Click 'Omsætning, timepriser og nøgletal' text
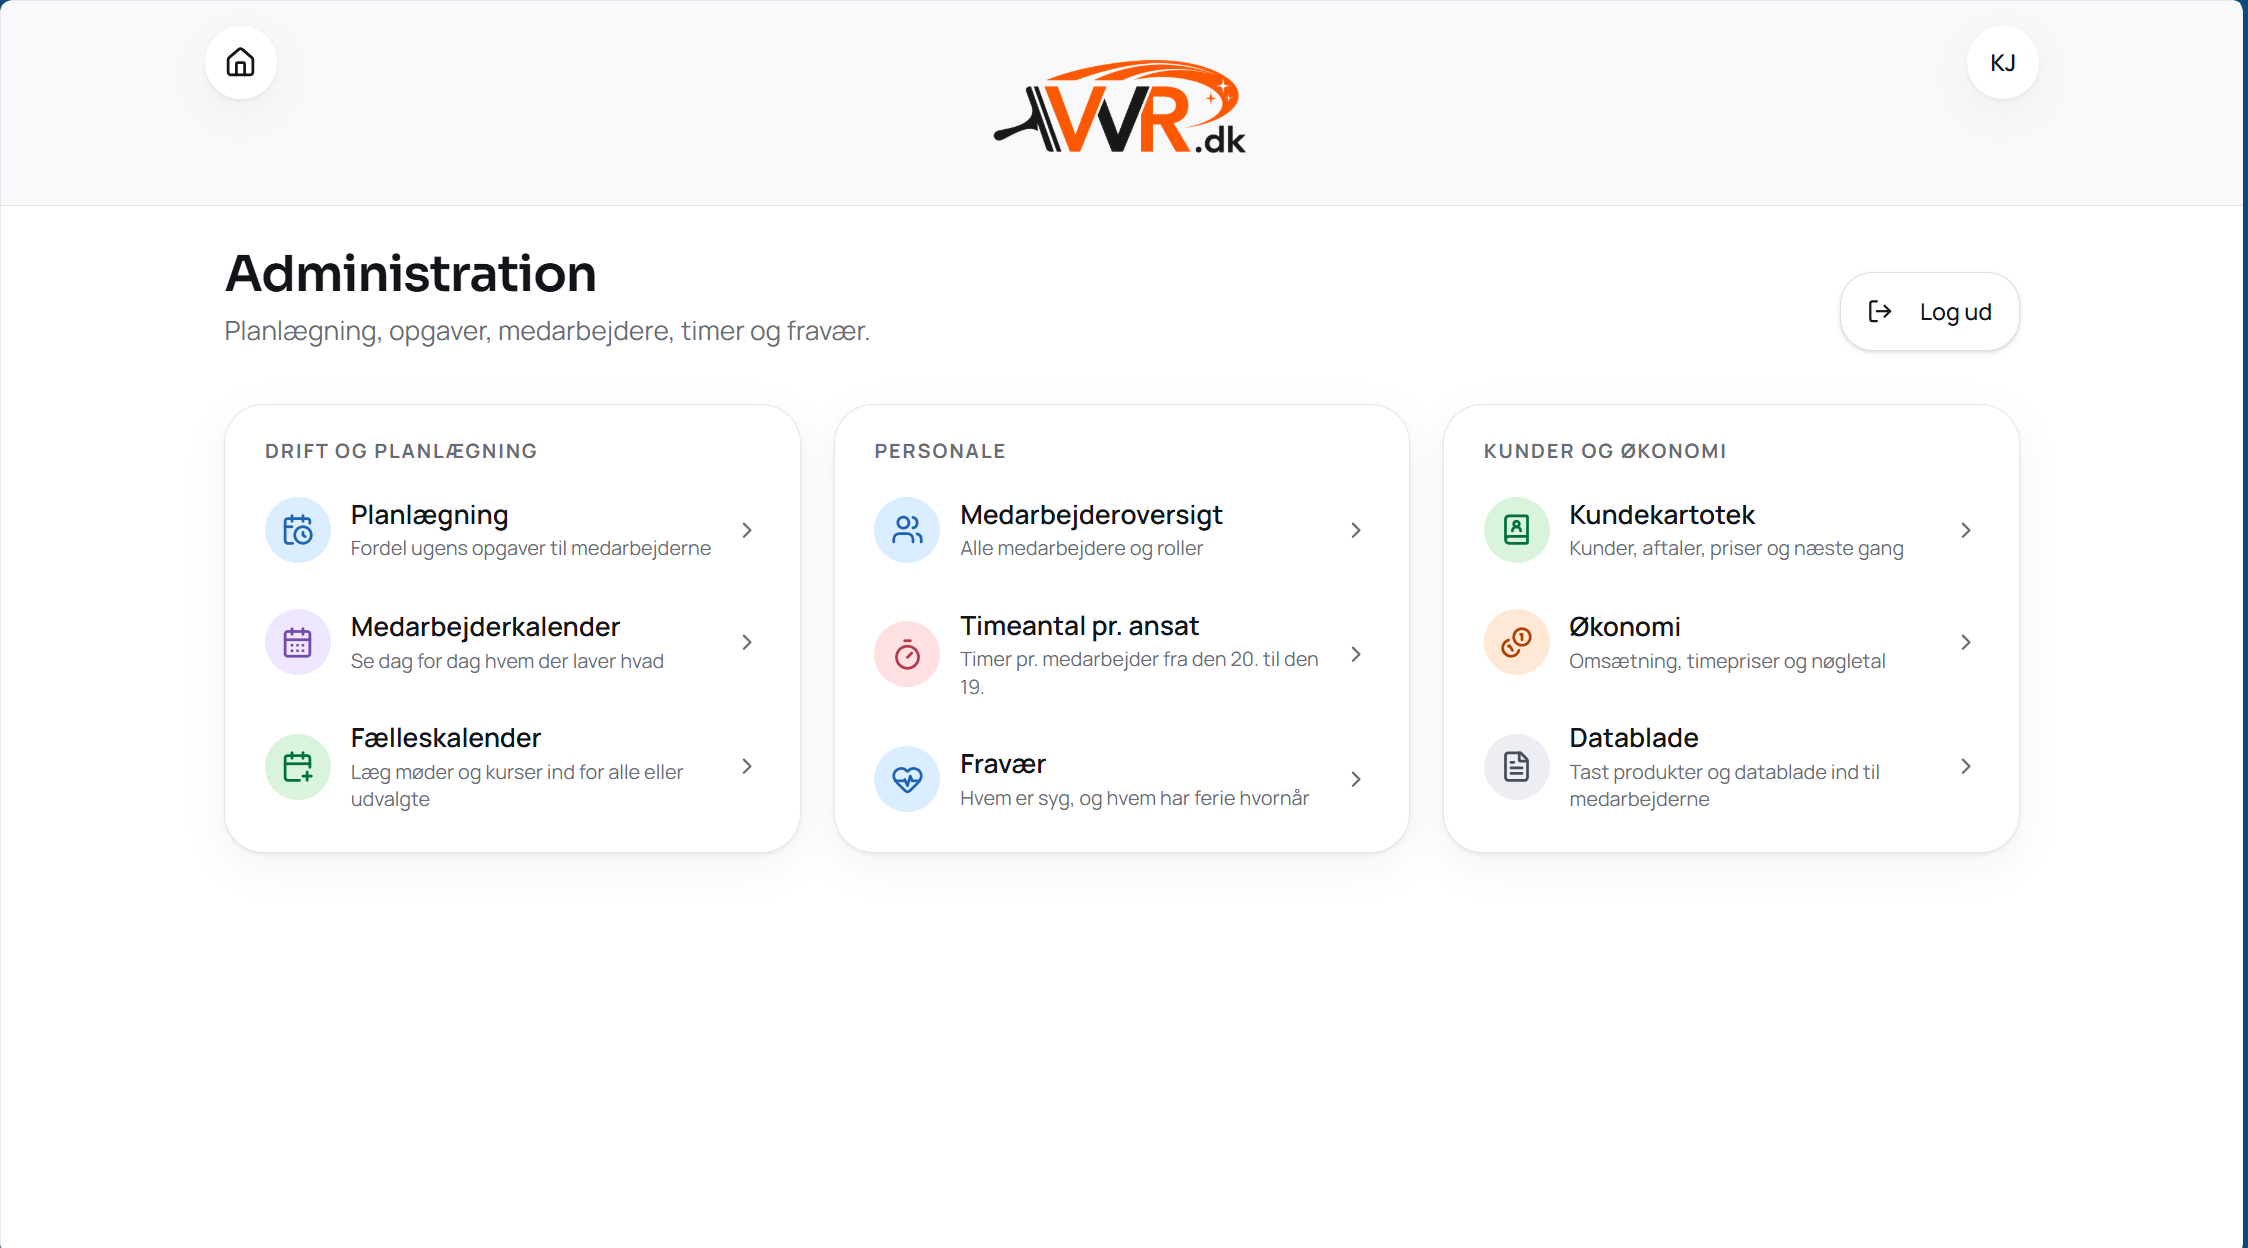The width and height of the screenshot is (2248, 1248). (1727, 661)
